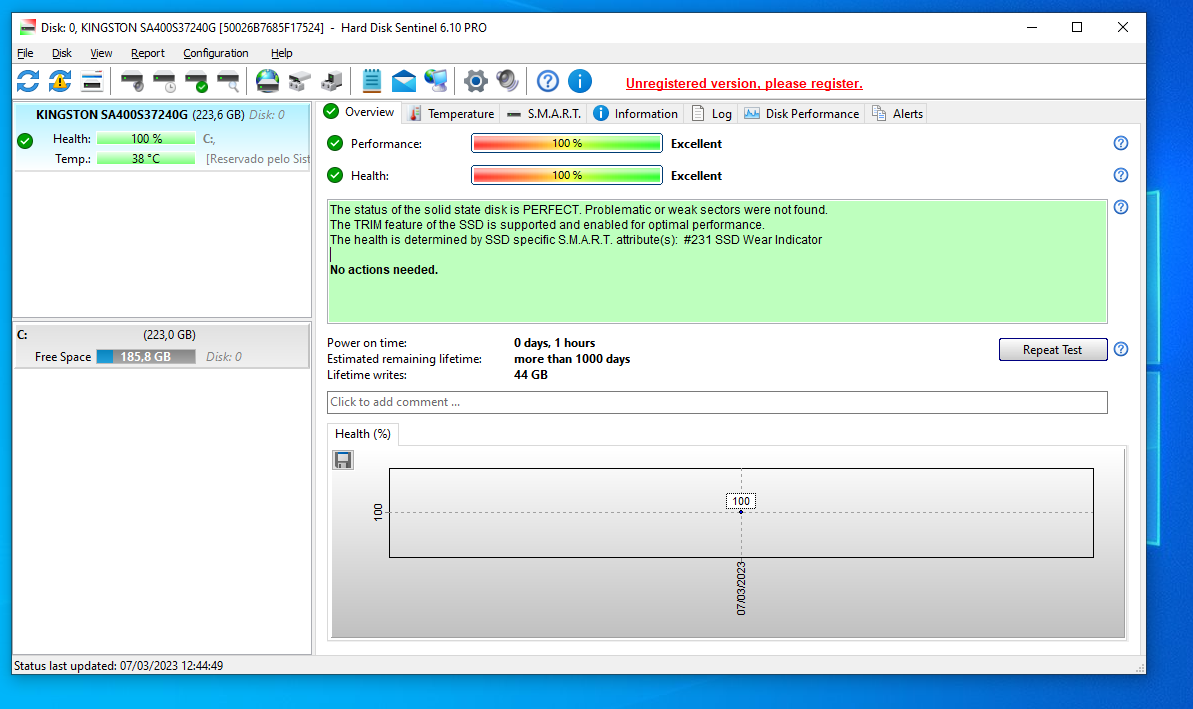Click the blue envelope e-mail toolbar icon
This screenshot has width=1193, height=709.
click(x=404, y=81)
